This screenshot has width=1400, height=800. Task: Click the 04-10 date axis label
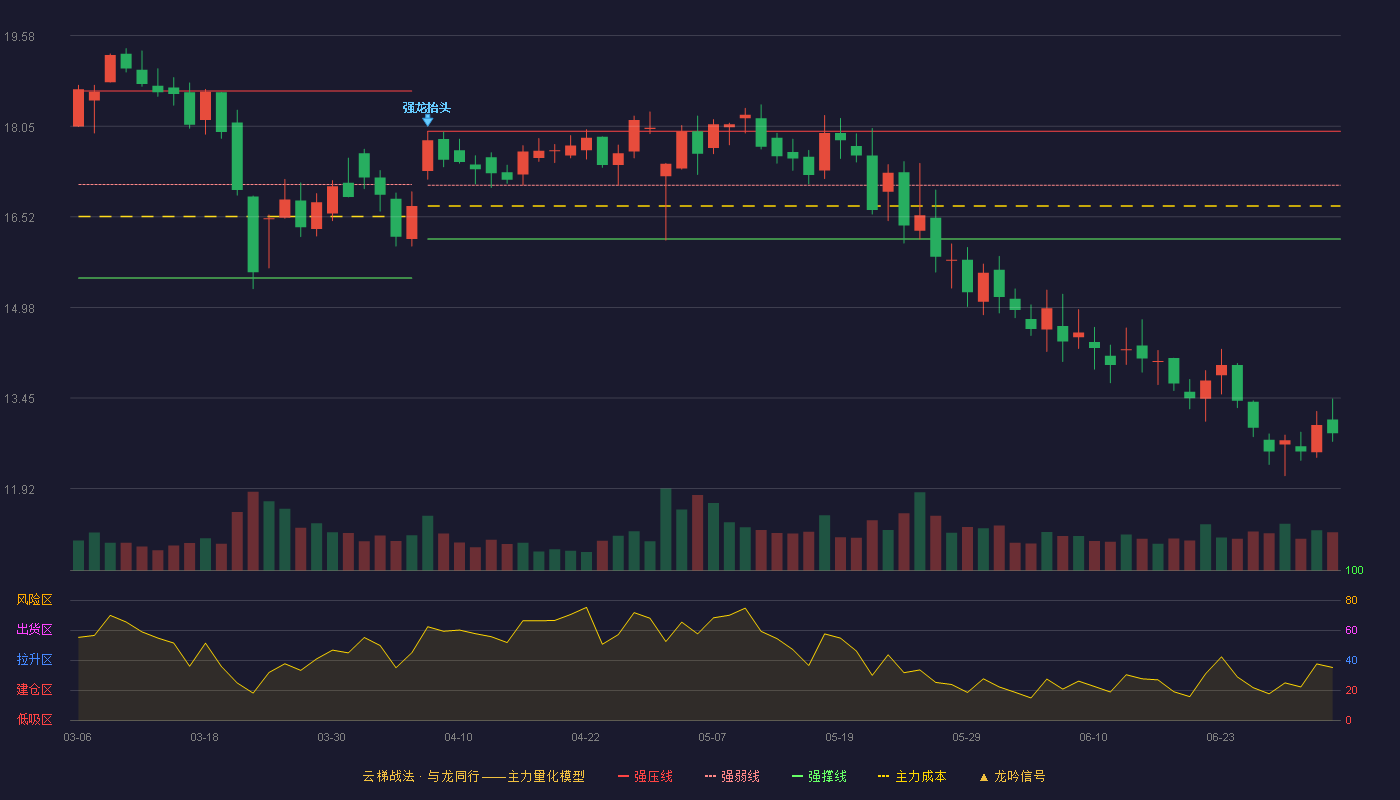point(458,737)
